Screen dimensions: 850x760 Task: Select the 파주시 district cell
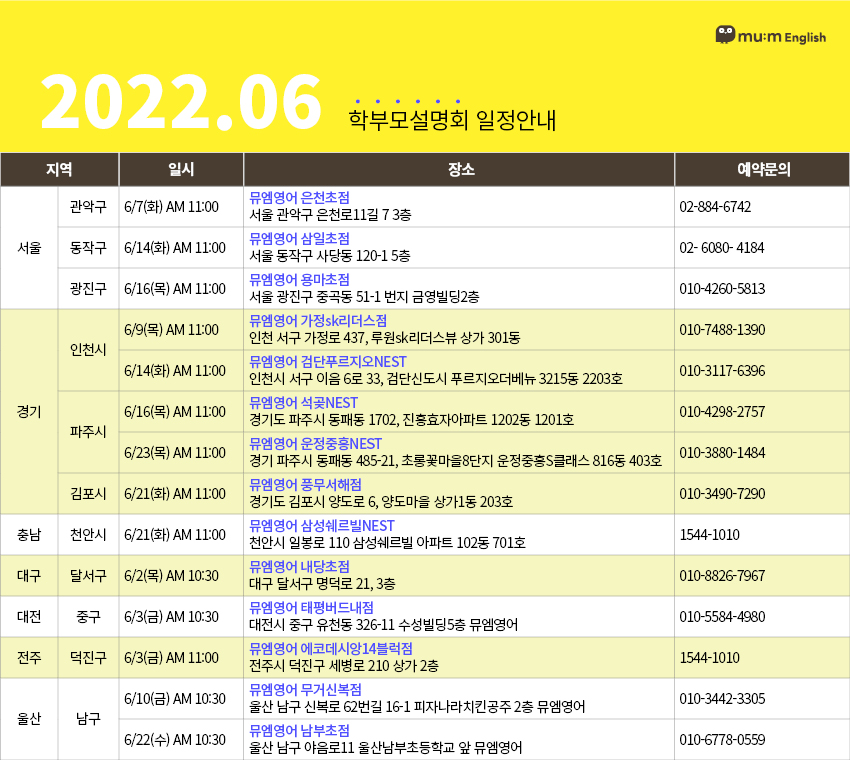(88, 432)
